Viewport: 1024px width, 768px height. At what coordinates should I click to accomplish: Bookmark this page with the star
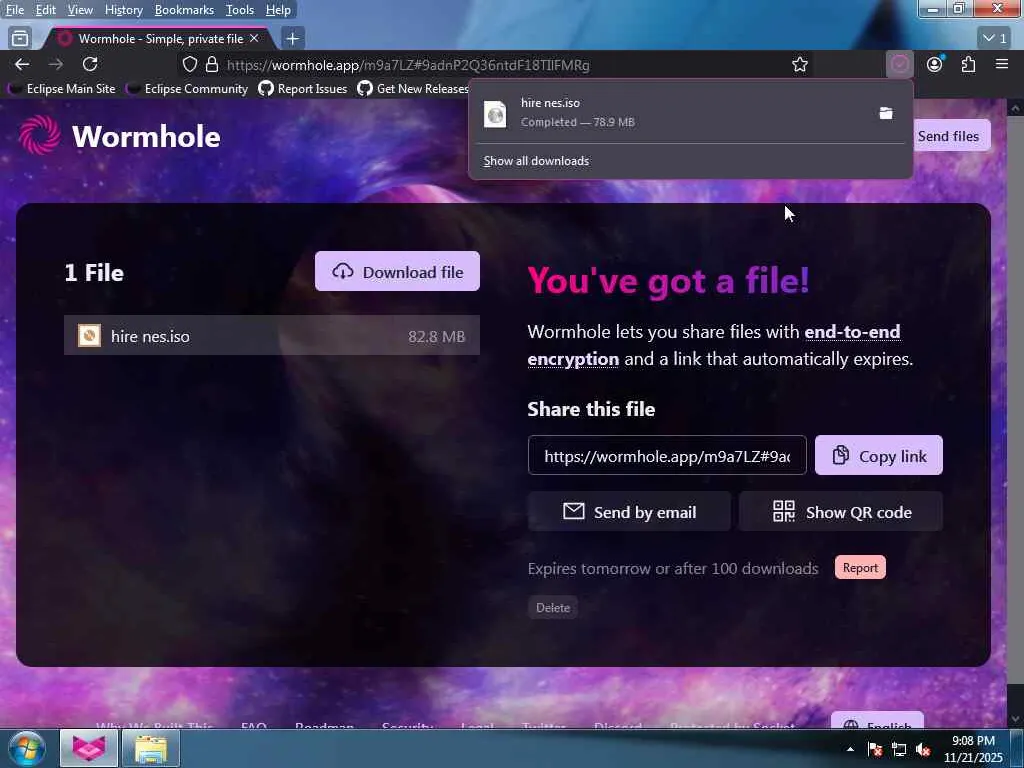pos(800,65)
